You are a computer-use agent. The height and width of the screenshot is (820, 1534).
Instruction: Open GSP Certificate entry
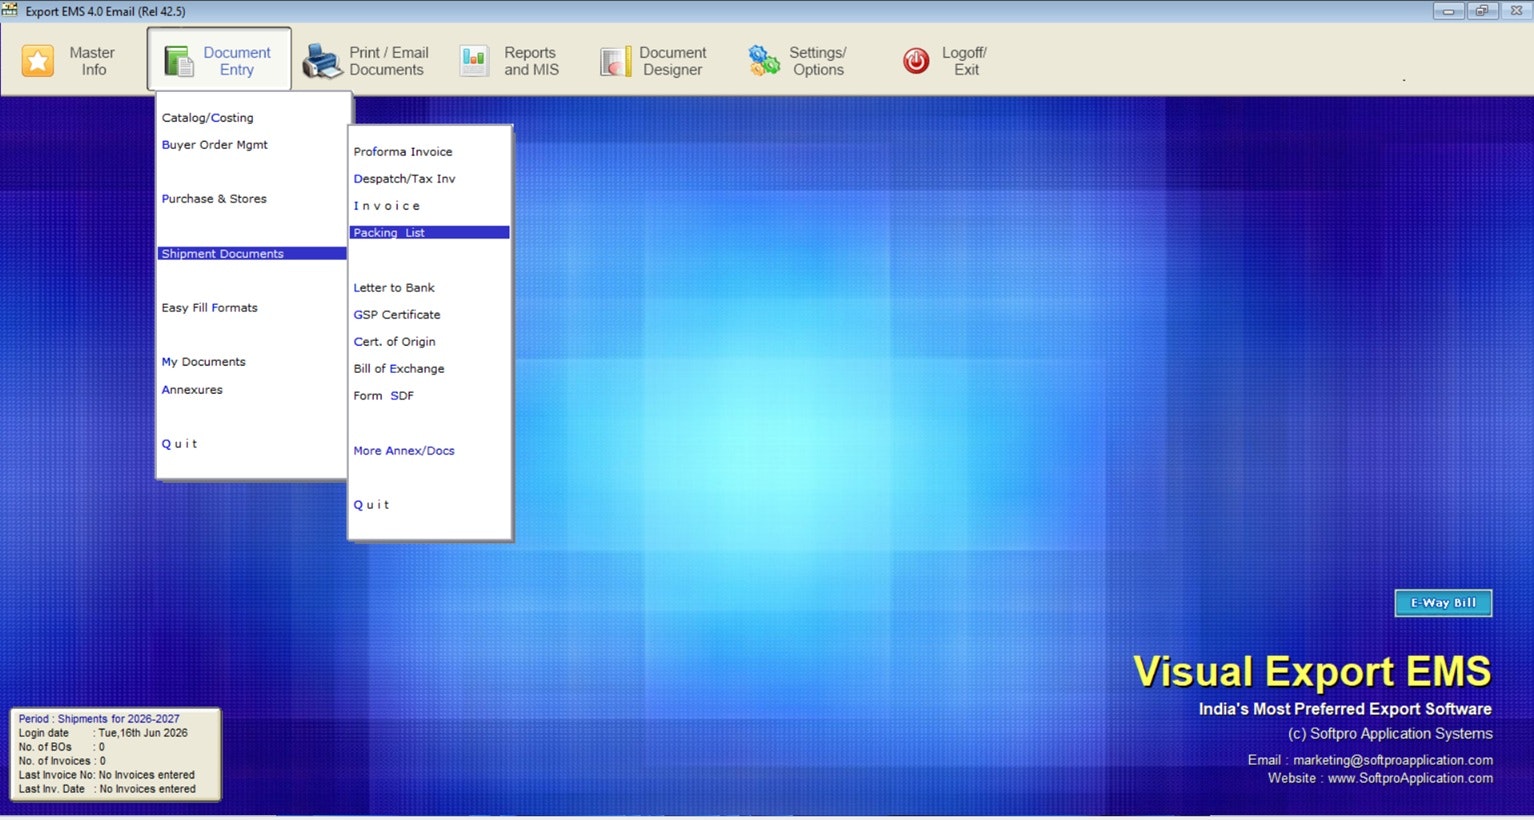pyautogui.click(x=397, y=315)
